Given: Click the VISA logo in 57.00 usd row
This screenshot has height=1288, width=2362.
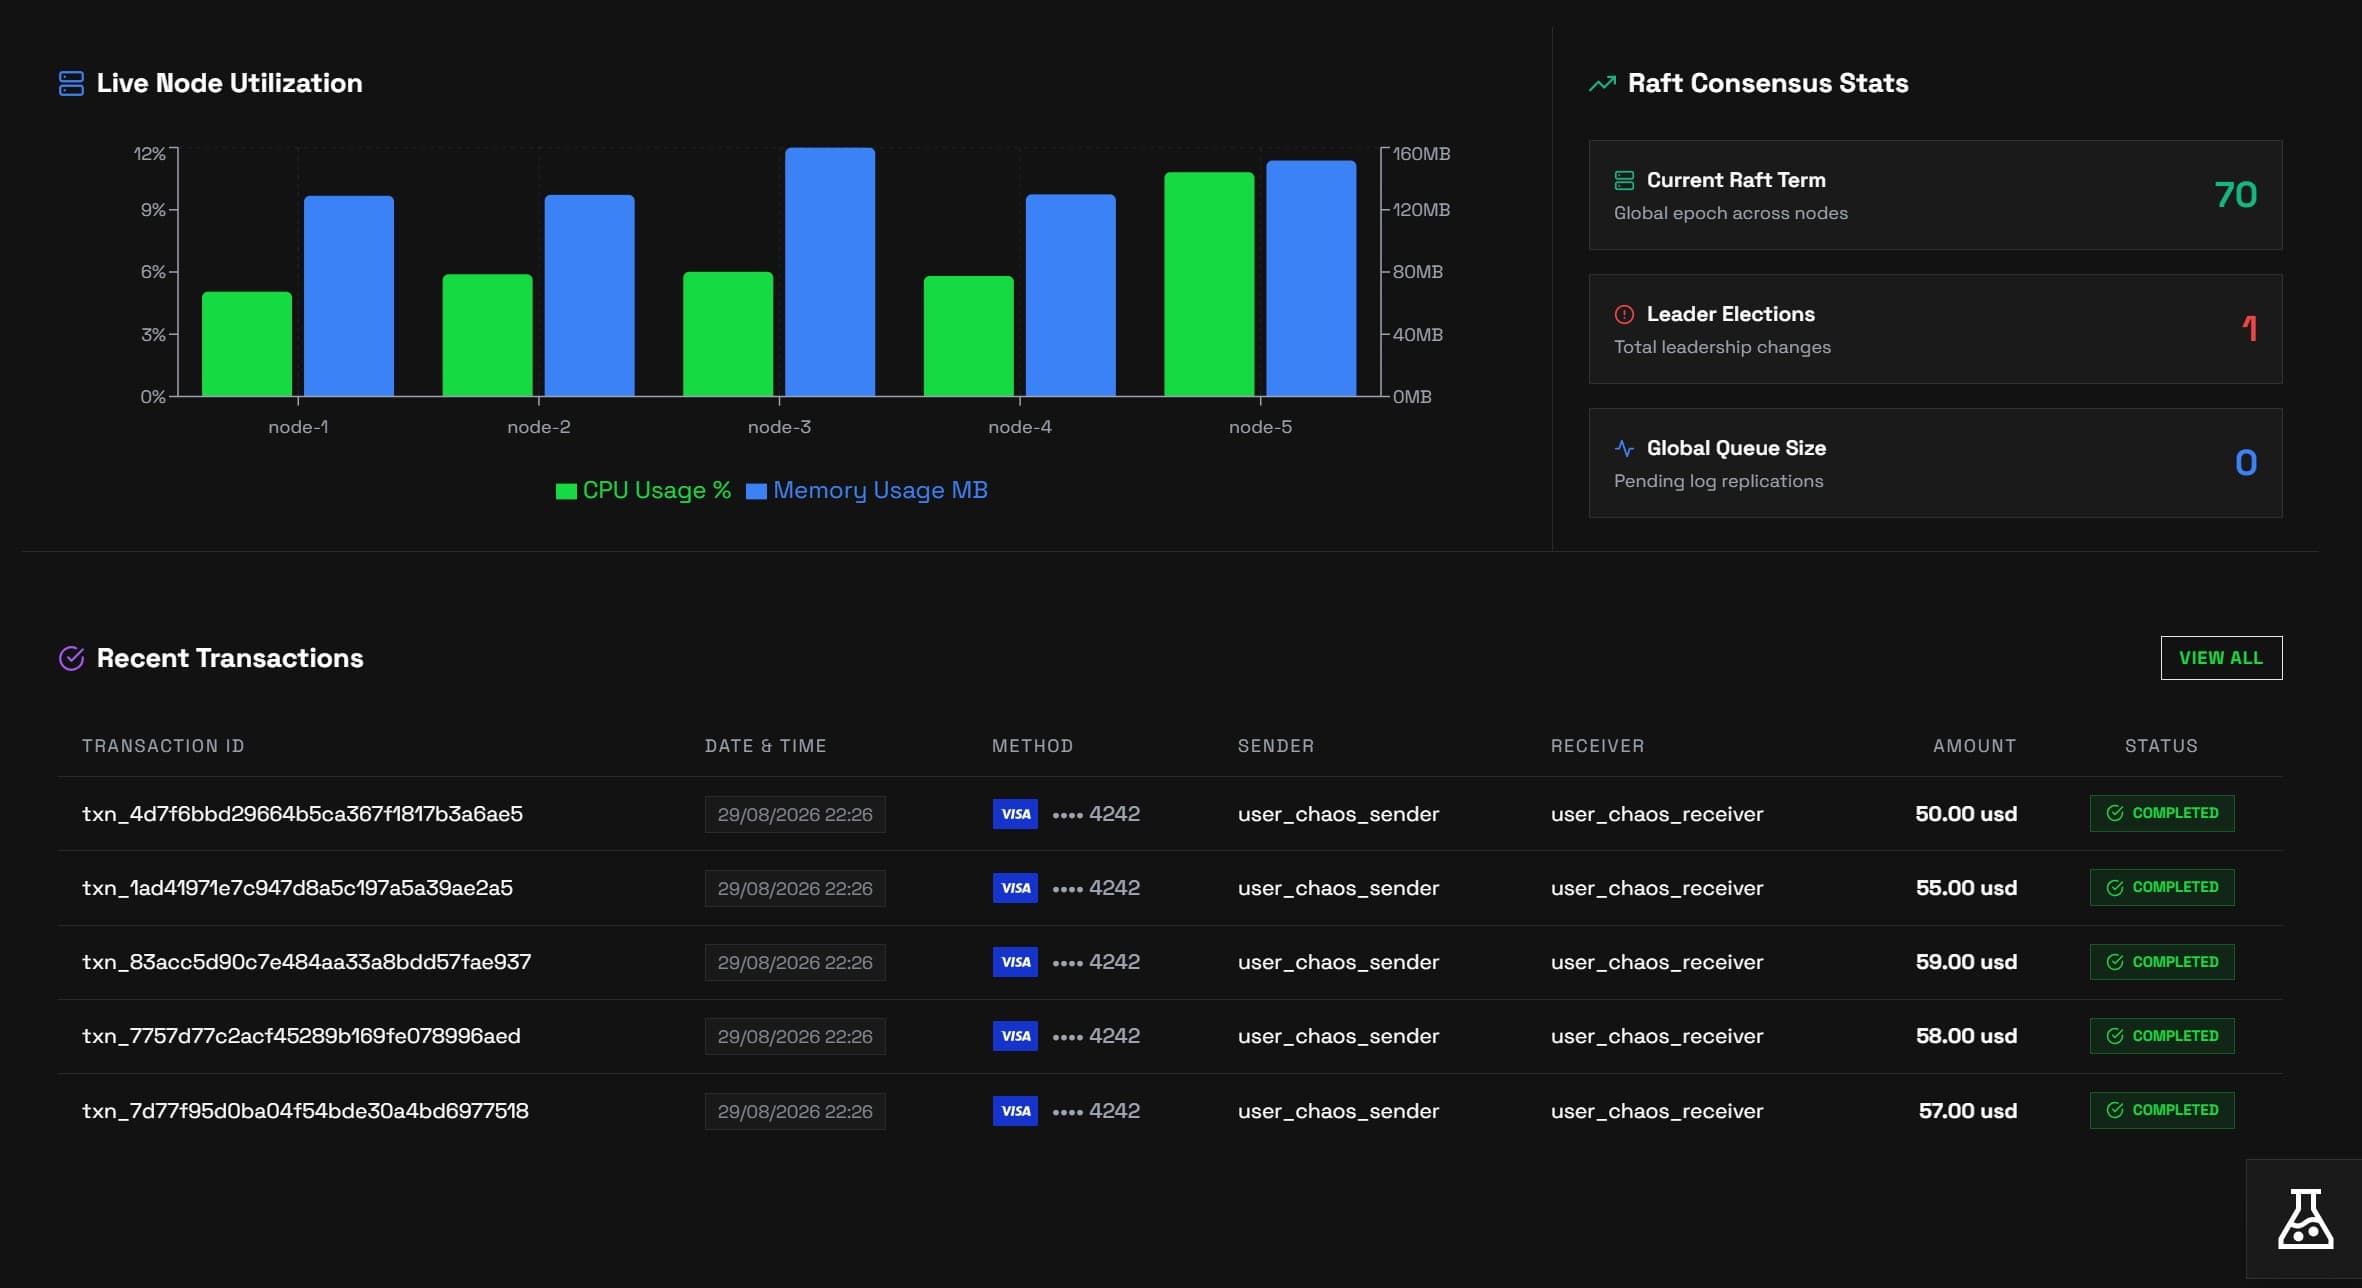Looking at the screenshot, I should [x=1015, y=1111].
